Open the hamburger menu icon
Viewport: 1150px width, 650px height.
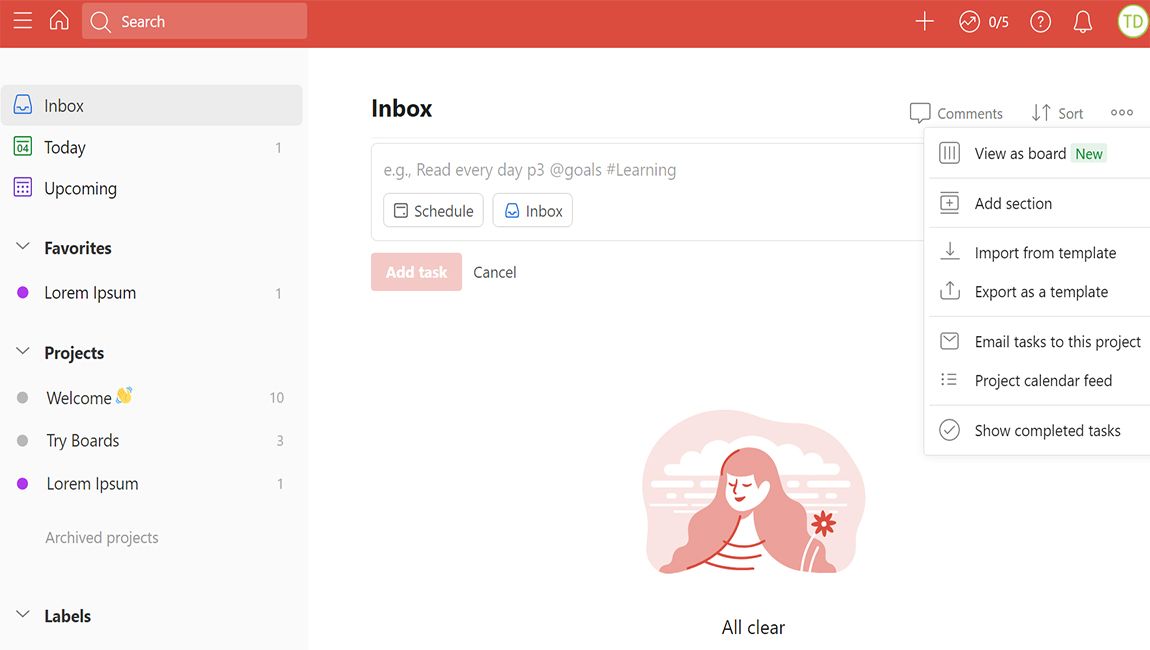22,21
